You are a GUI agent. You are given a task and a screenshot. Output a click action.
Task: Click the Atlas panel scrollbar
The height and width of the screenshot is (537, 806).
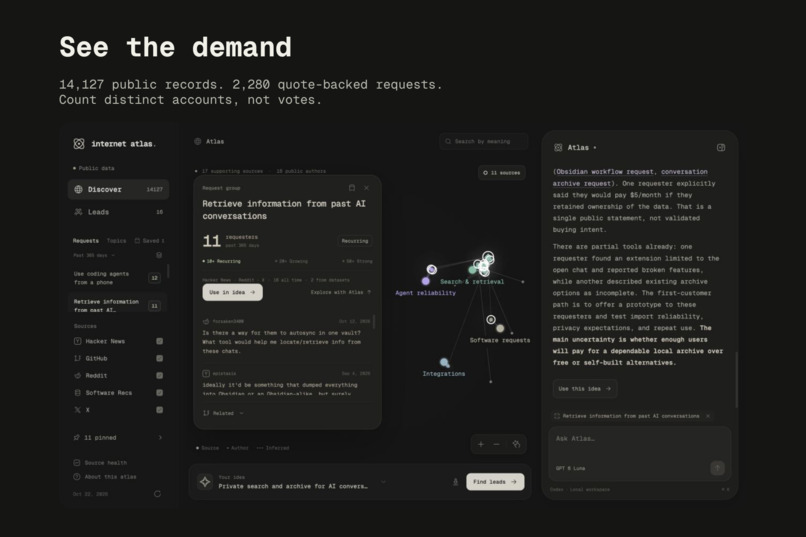point(736,379)
